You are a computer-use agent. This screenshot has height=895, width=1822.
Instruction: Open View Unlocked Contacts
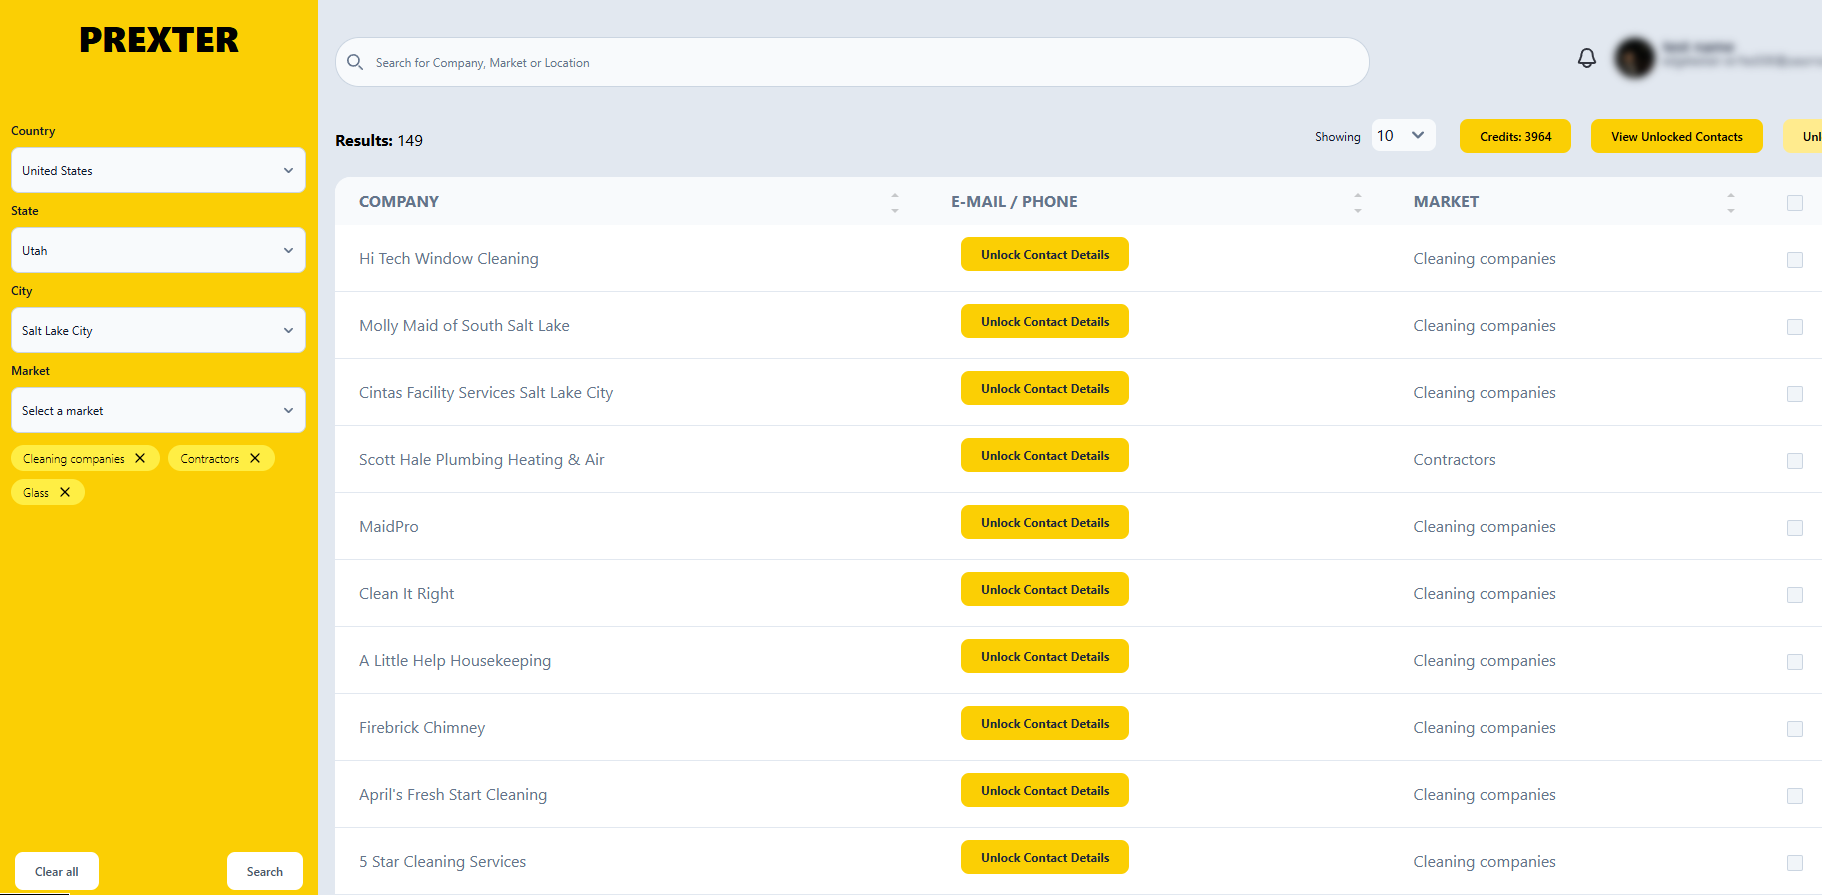point(1677,136)
